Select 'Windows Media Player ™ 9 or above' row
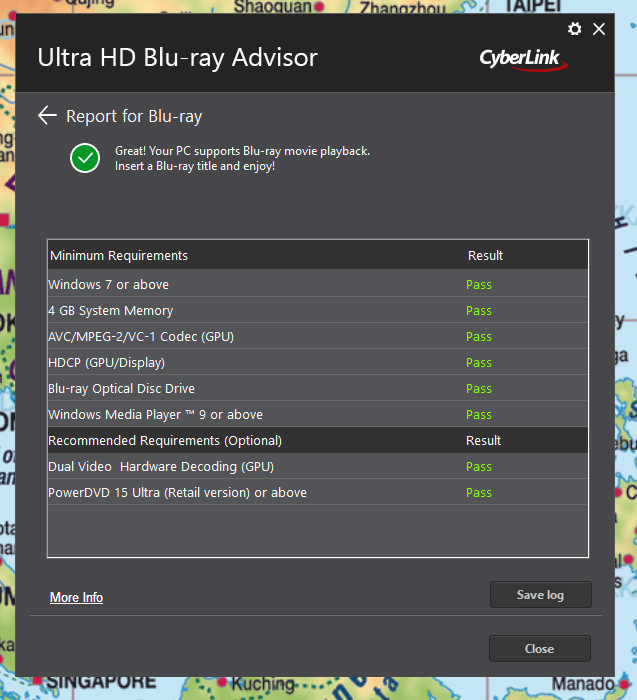 (317, 414)
